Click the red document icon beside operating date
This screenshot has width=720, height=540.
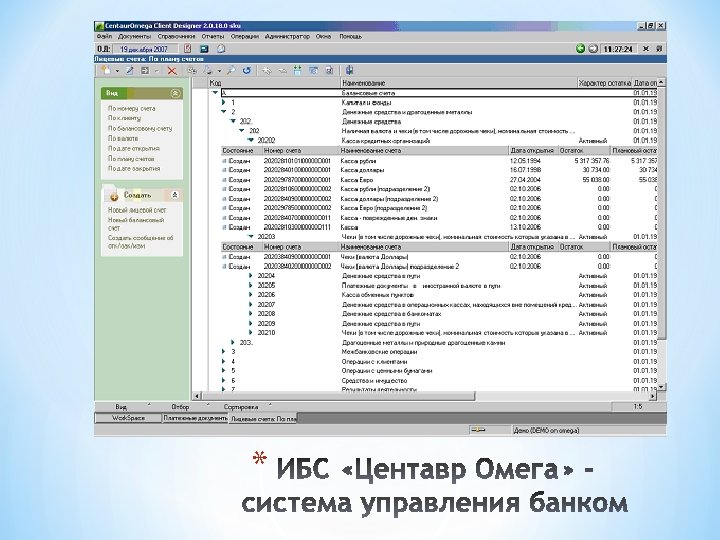click(187, 48)
